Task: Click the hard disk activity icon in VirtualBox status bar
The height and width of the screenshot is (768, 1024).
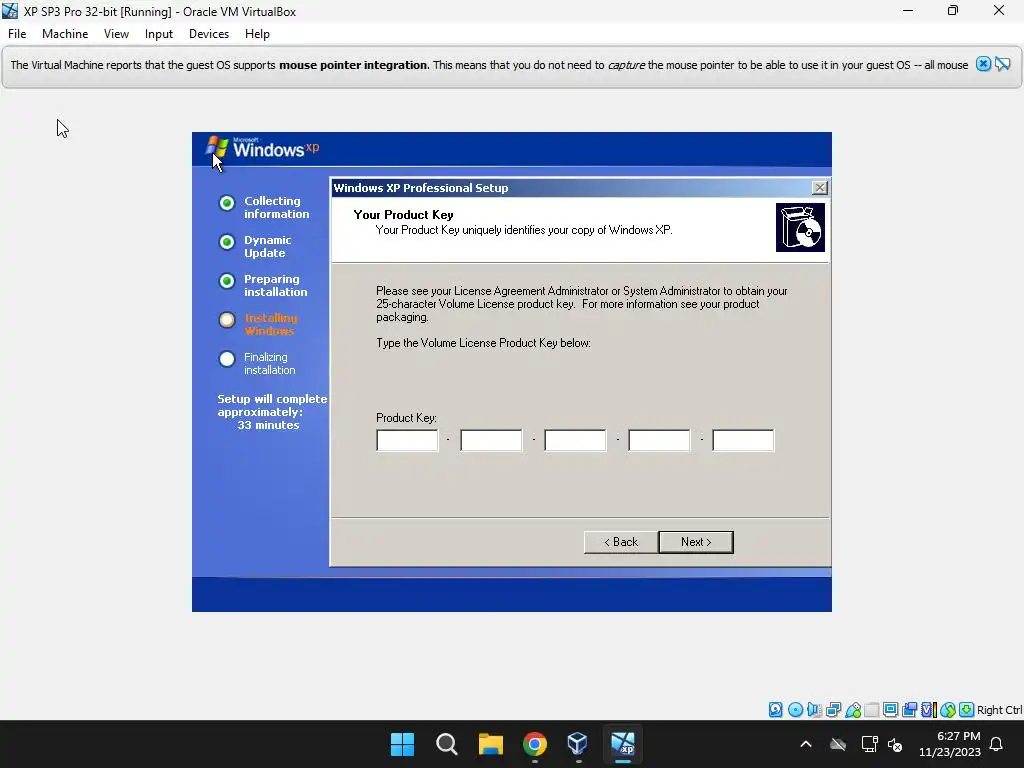Action: coord(775,709)
